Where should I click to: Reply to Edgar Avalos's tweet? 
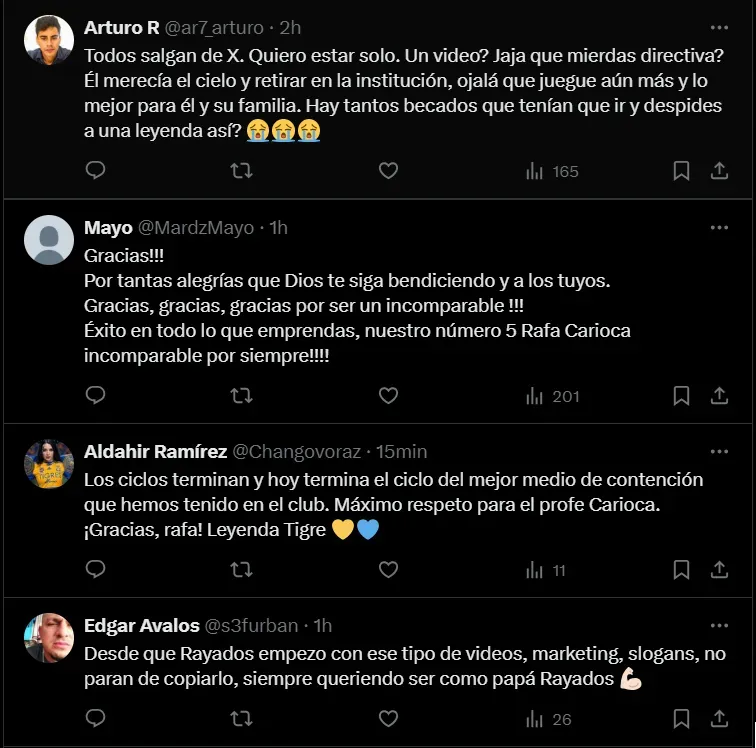[95, 718]
